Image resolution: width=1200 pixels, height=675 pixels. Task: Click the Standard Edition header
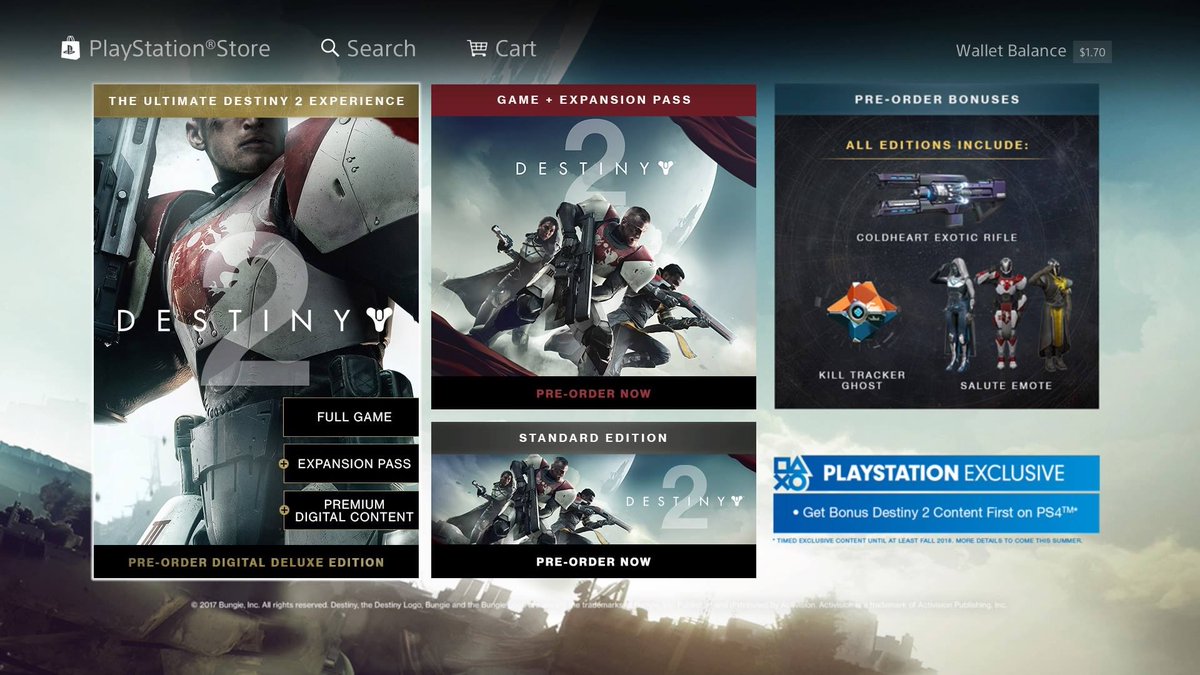tap(593, 438)
